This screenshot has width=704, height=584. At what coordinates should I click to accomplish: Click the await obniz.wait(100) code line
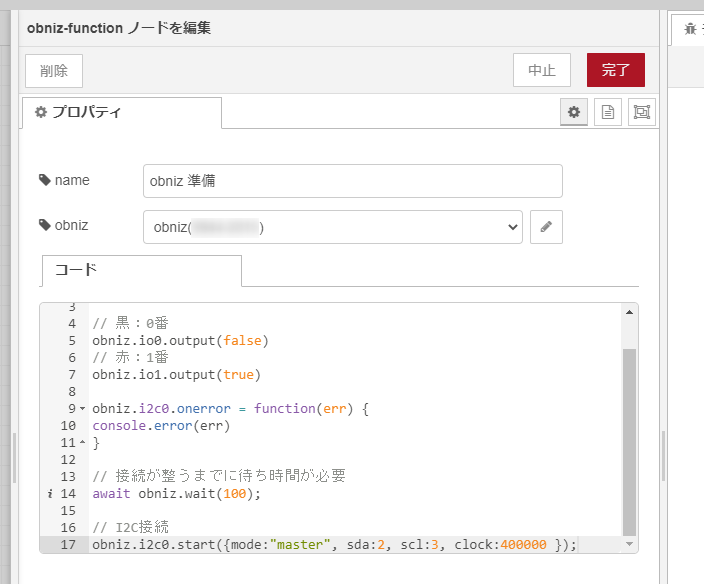[176, 493]
